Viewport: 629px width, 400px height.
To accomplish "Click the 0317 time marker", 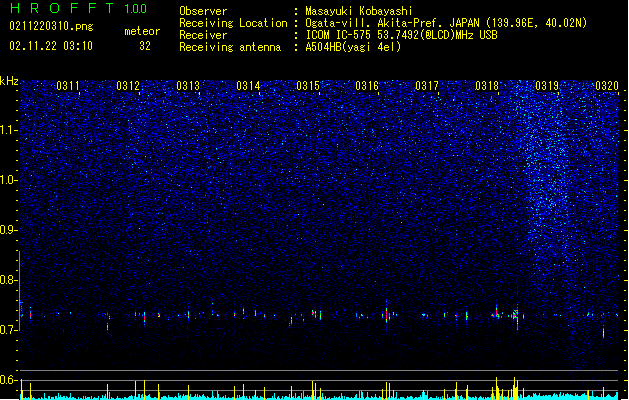I will 427,85.
